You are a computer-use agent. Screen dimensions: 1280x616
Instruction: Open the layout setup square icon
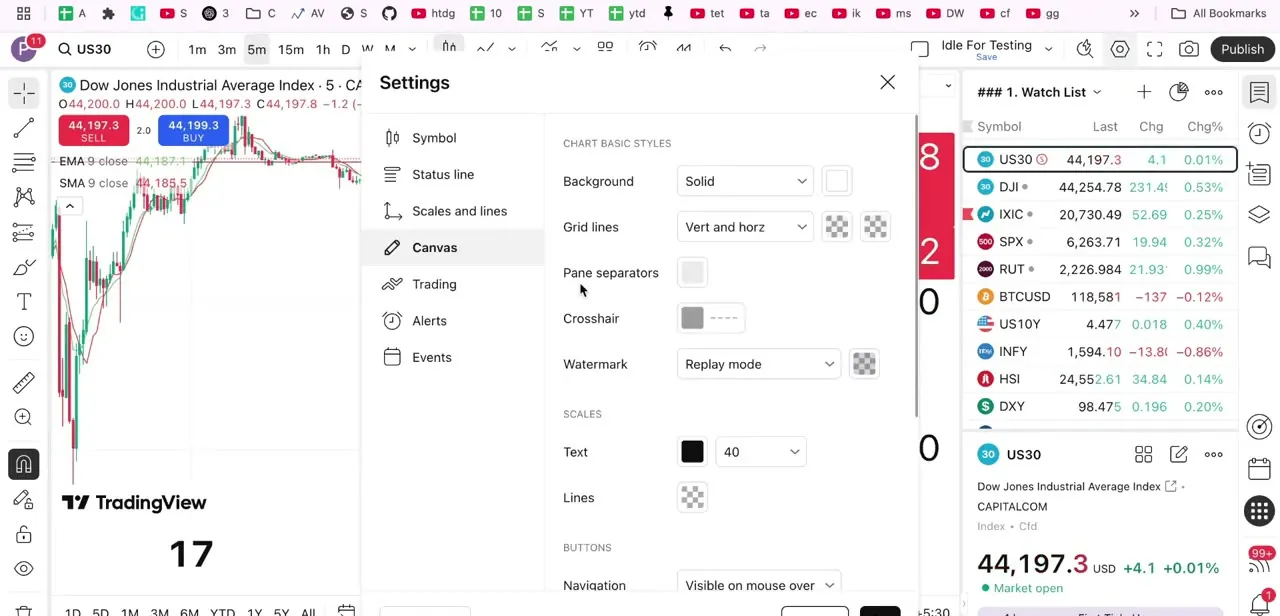pyautogui.click(x=920, y=49)
